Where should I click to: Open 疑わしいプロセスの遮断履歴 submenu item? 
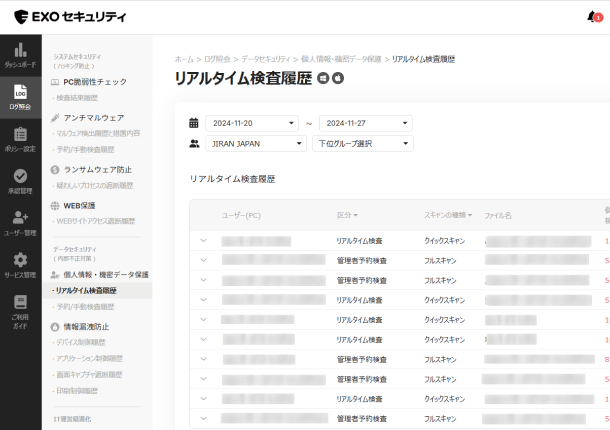(95, 186)
